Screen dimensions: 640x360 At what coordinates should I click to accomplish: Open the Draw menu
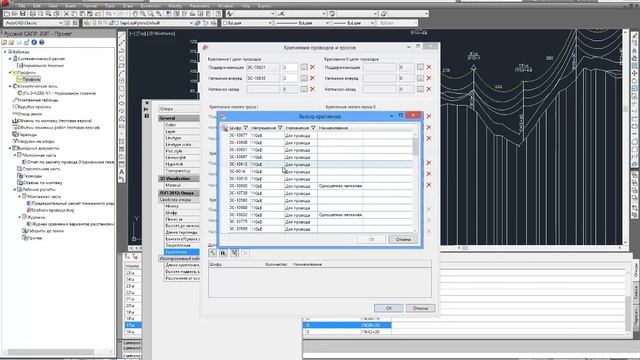(127, 6)
